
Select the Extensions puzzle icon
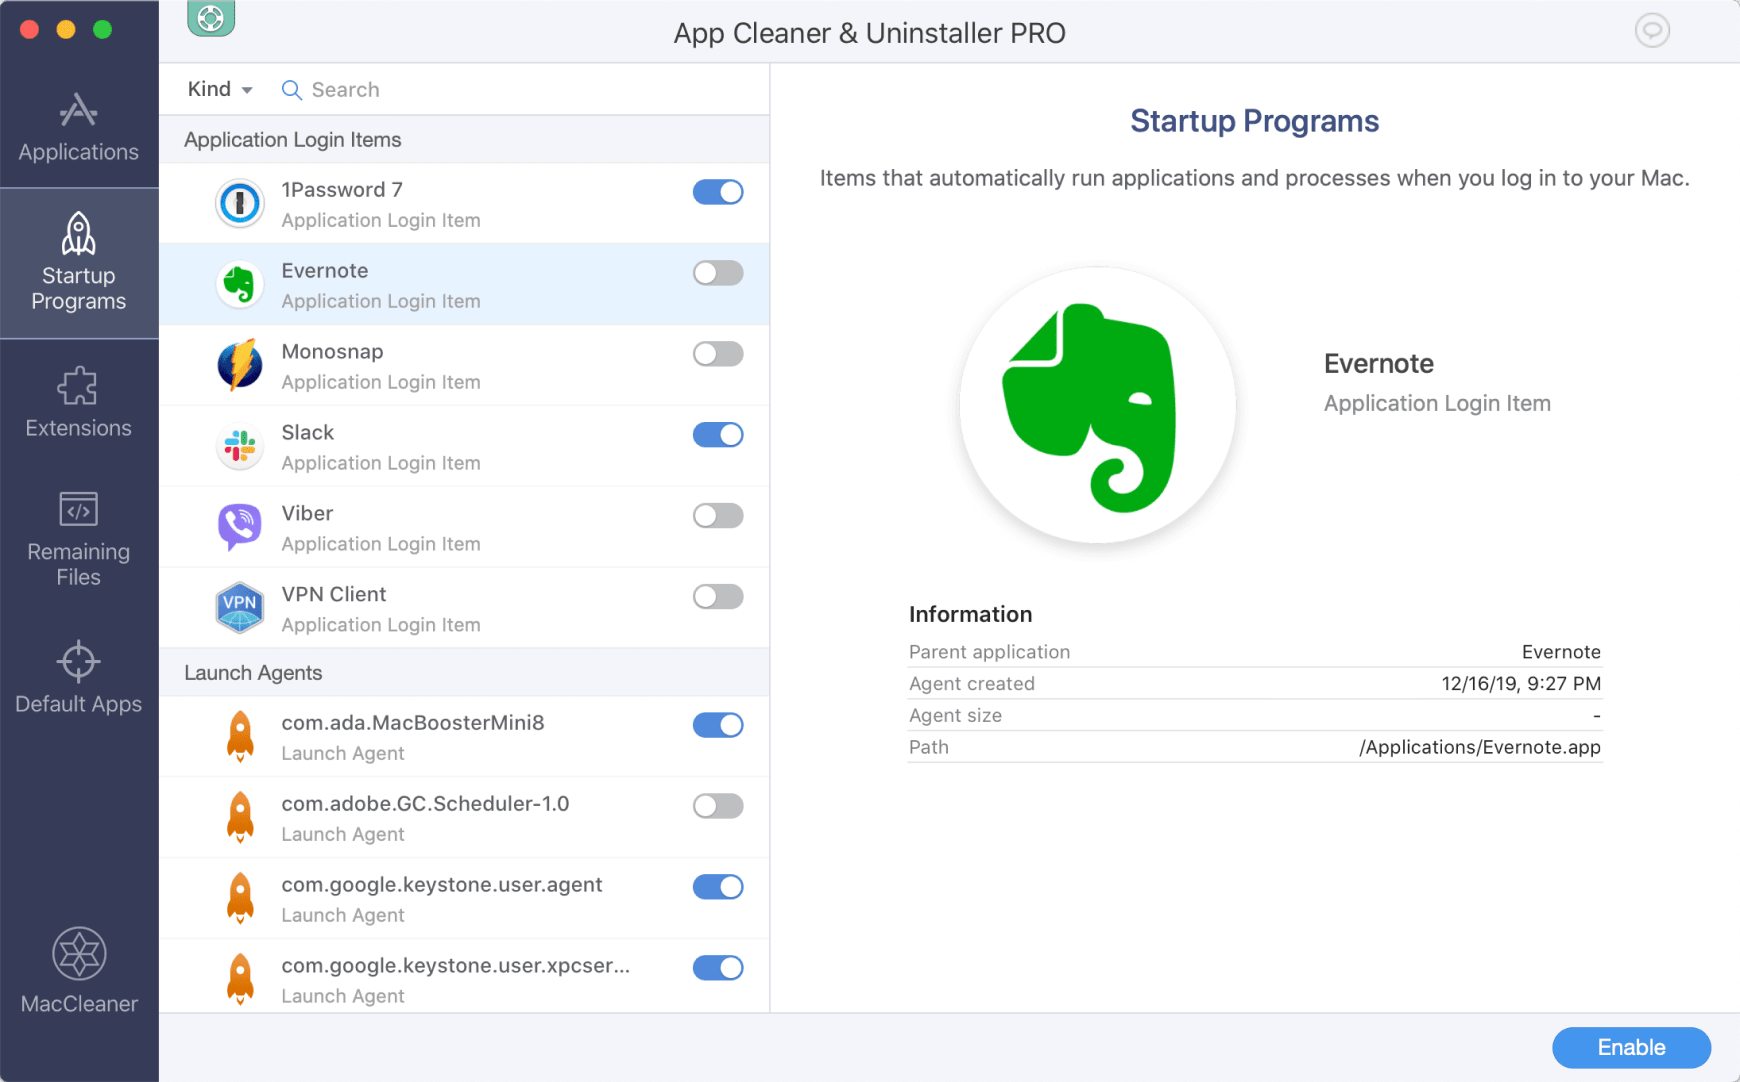click(x=78, y=387)
